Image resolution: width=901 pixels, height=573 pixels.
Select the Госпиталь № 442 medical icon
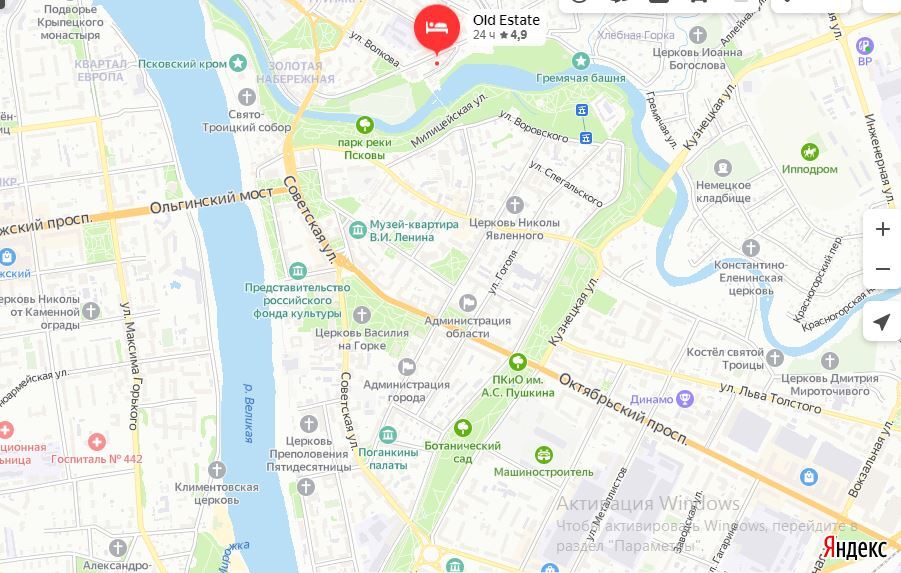tap(97, 441)
